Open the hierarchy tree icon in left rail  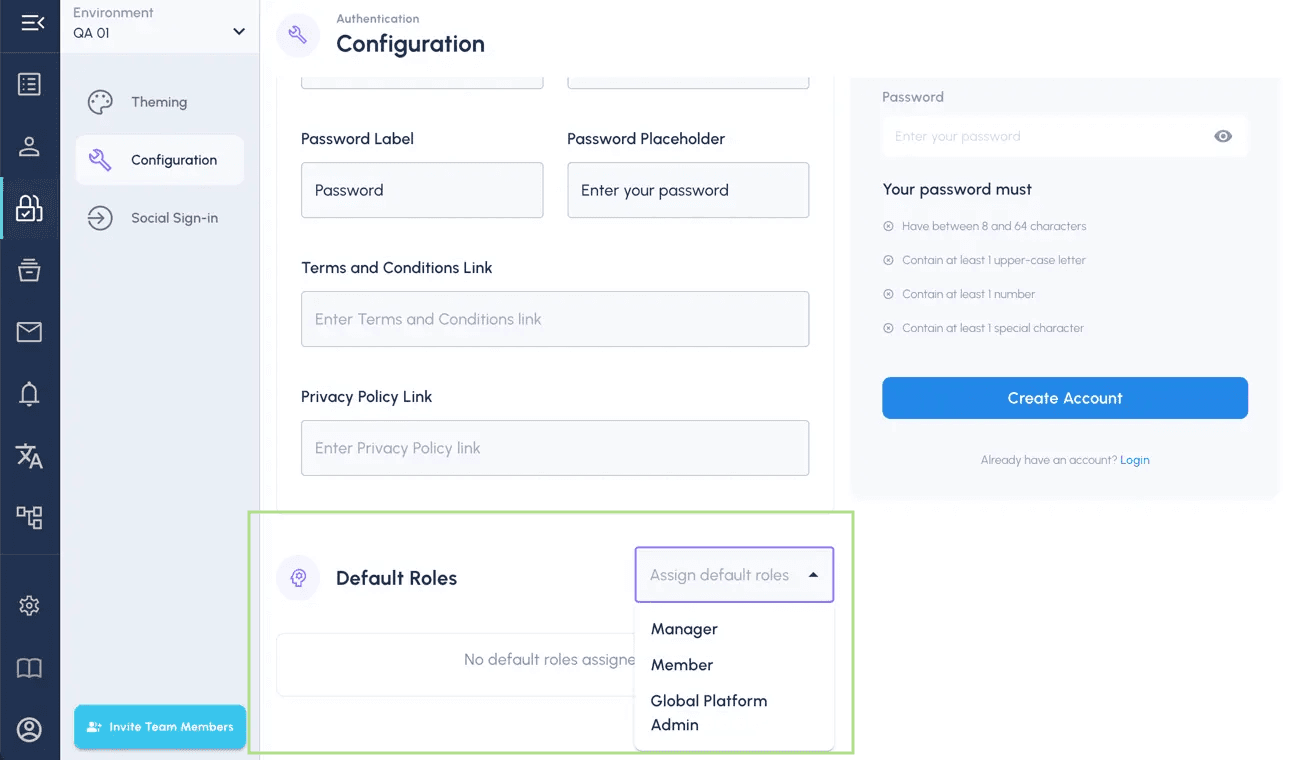tap(29, 517)
